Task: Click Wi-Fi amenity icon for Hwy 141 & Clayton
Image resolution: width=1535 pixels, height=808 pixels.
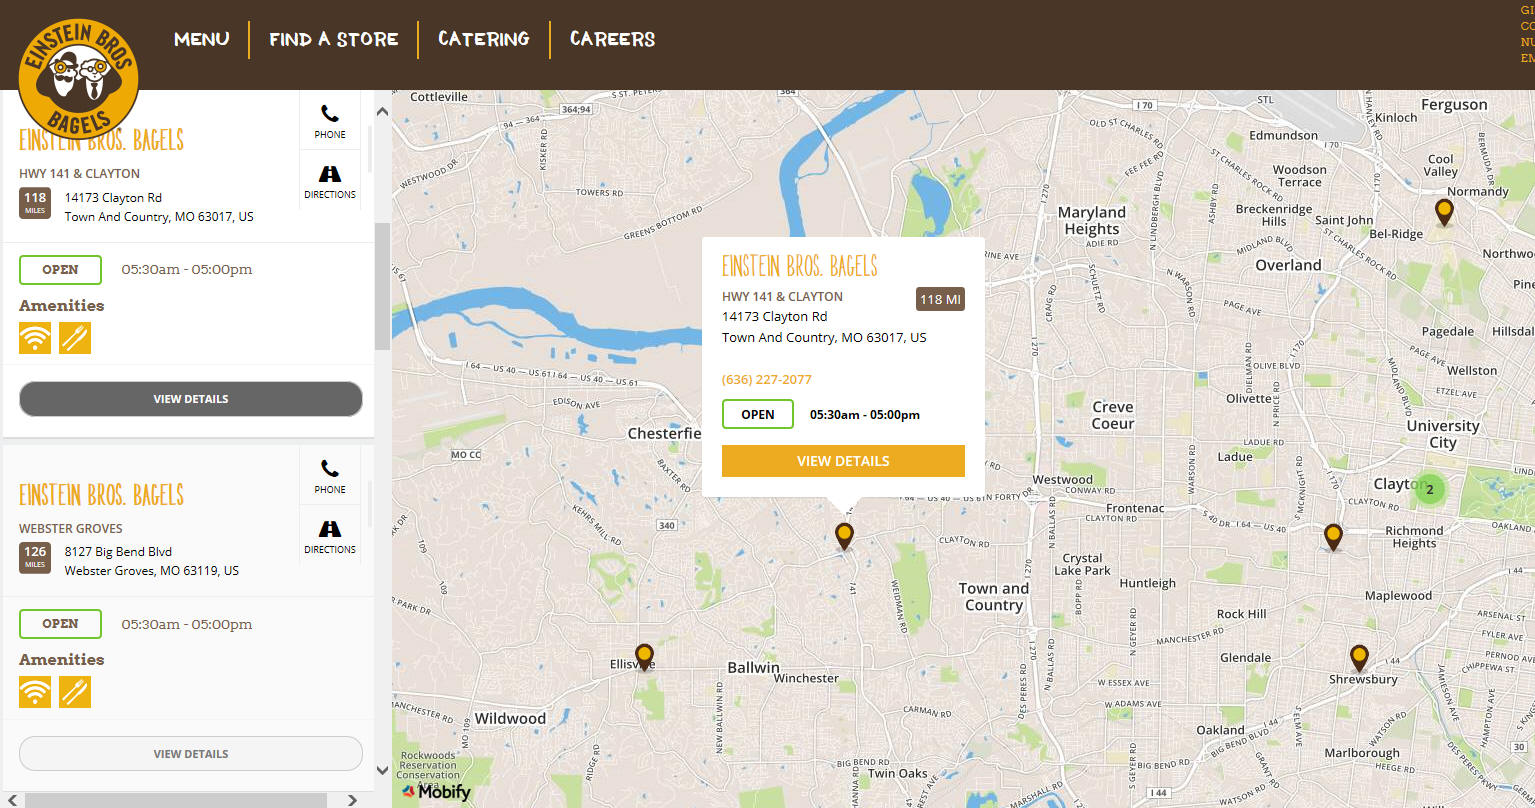Action: 35,338
